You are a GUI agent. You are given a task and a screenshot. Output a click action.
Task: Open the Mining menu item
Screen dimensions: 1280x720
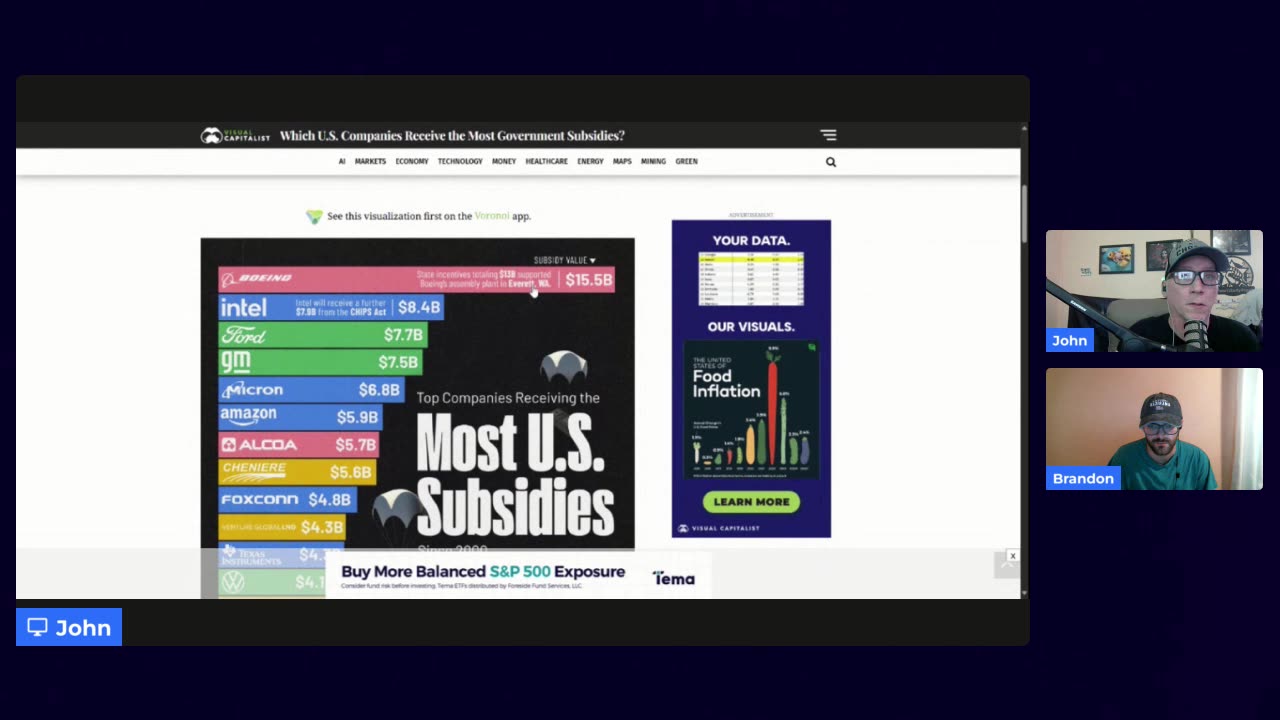click(653, 161)
